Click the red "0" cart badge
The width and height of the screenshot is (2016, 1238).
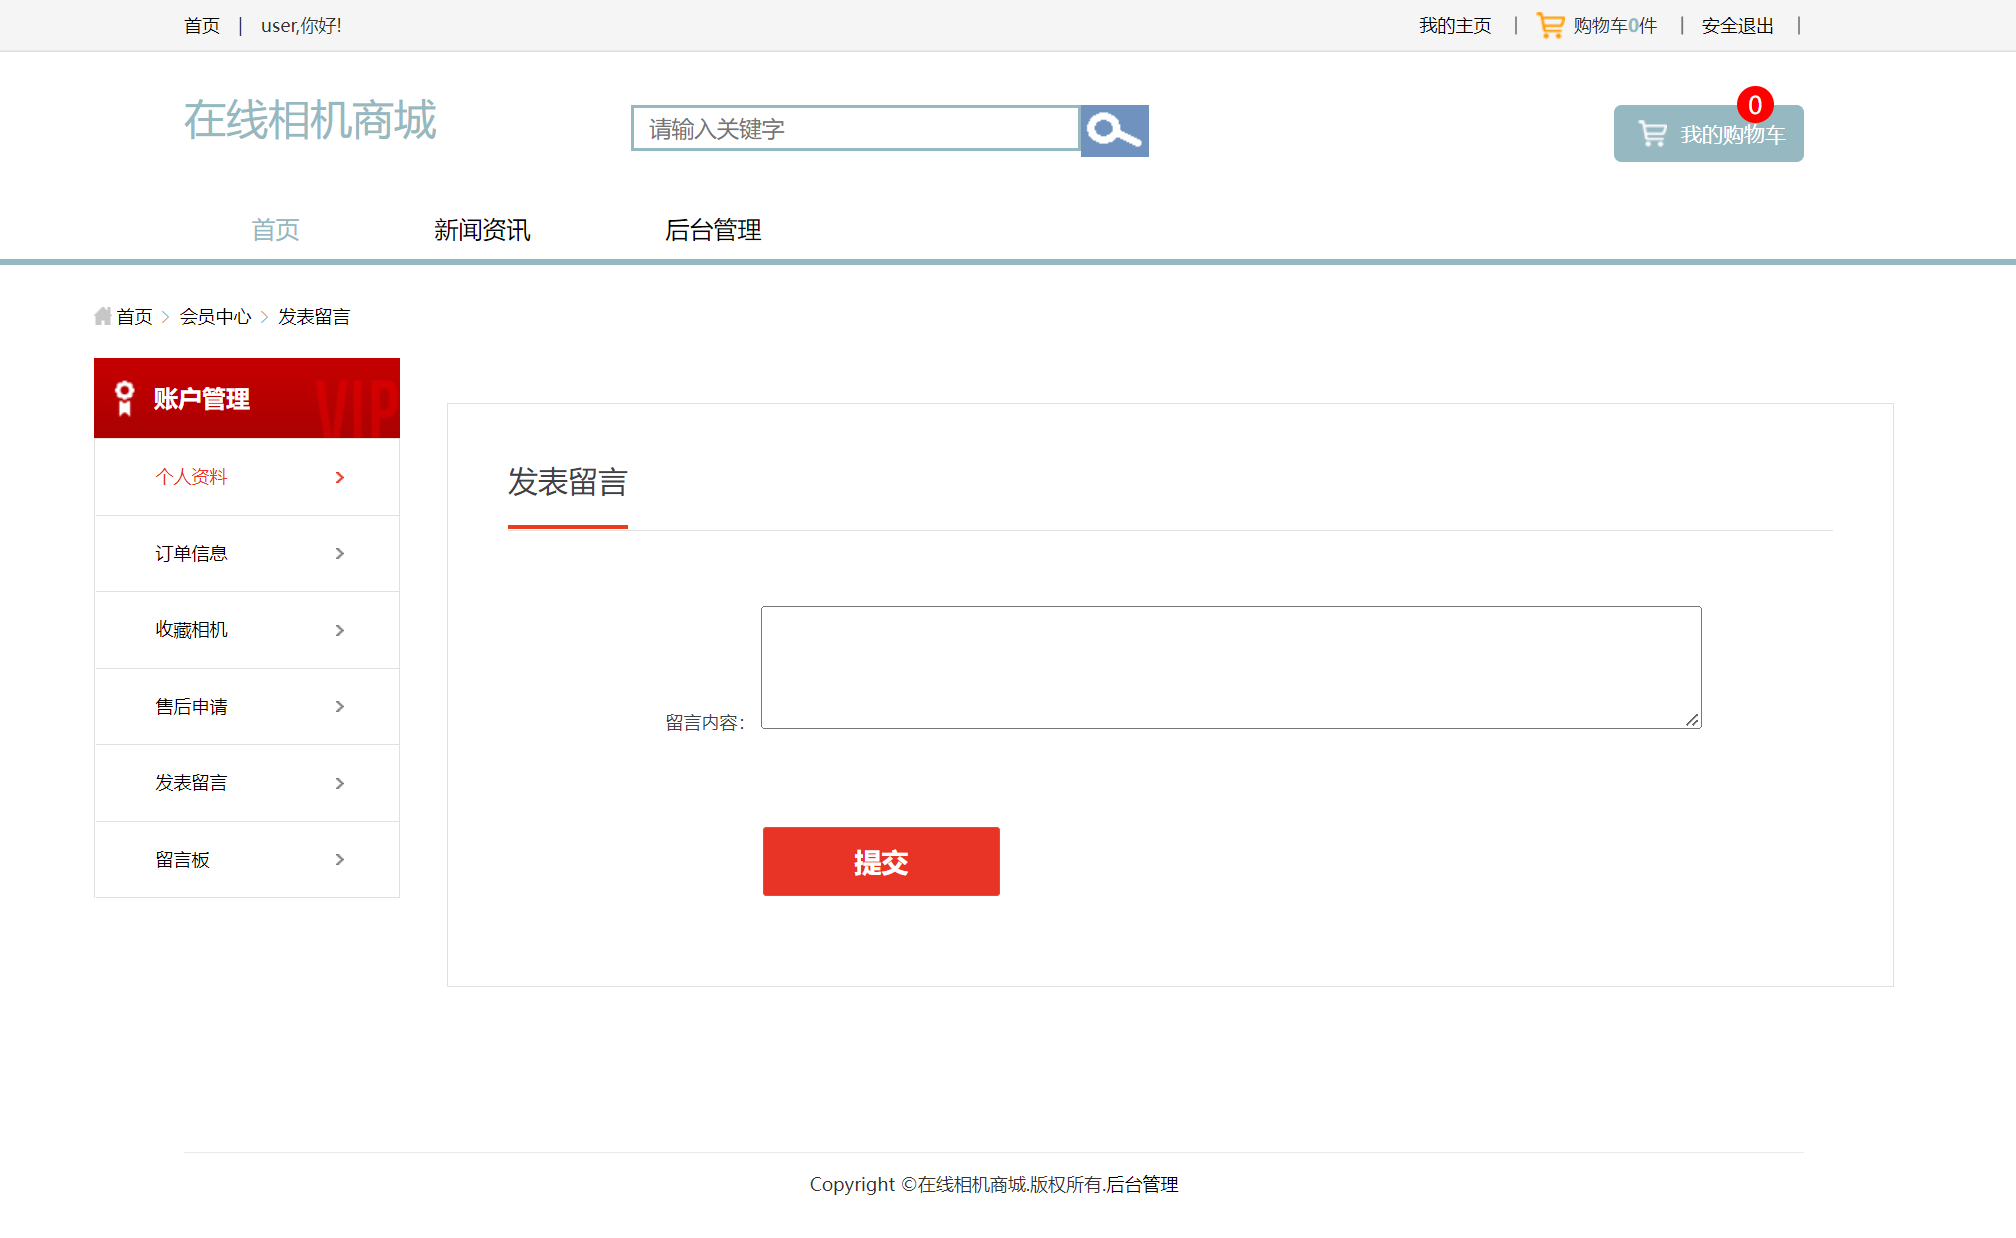[x=1755, y=103]
